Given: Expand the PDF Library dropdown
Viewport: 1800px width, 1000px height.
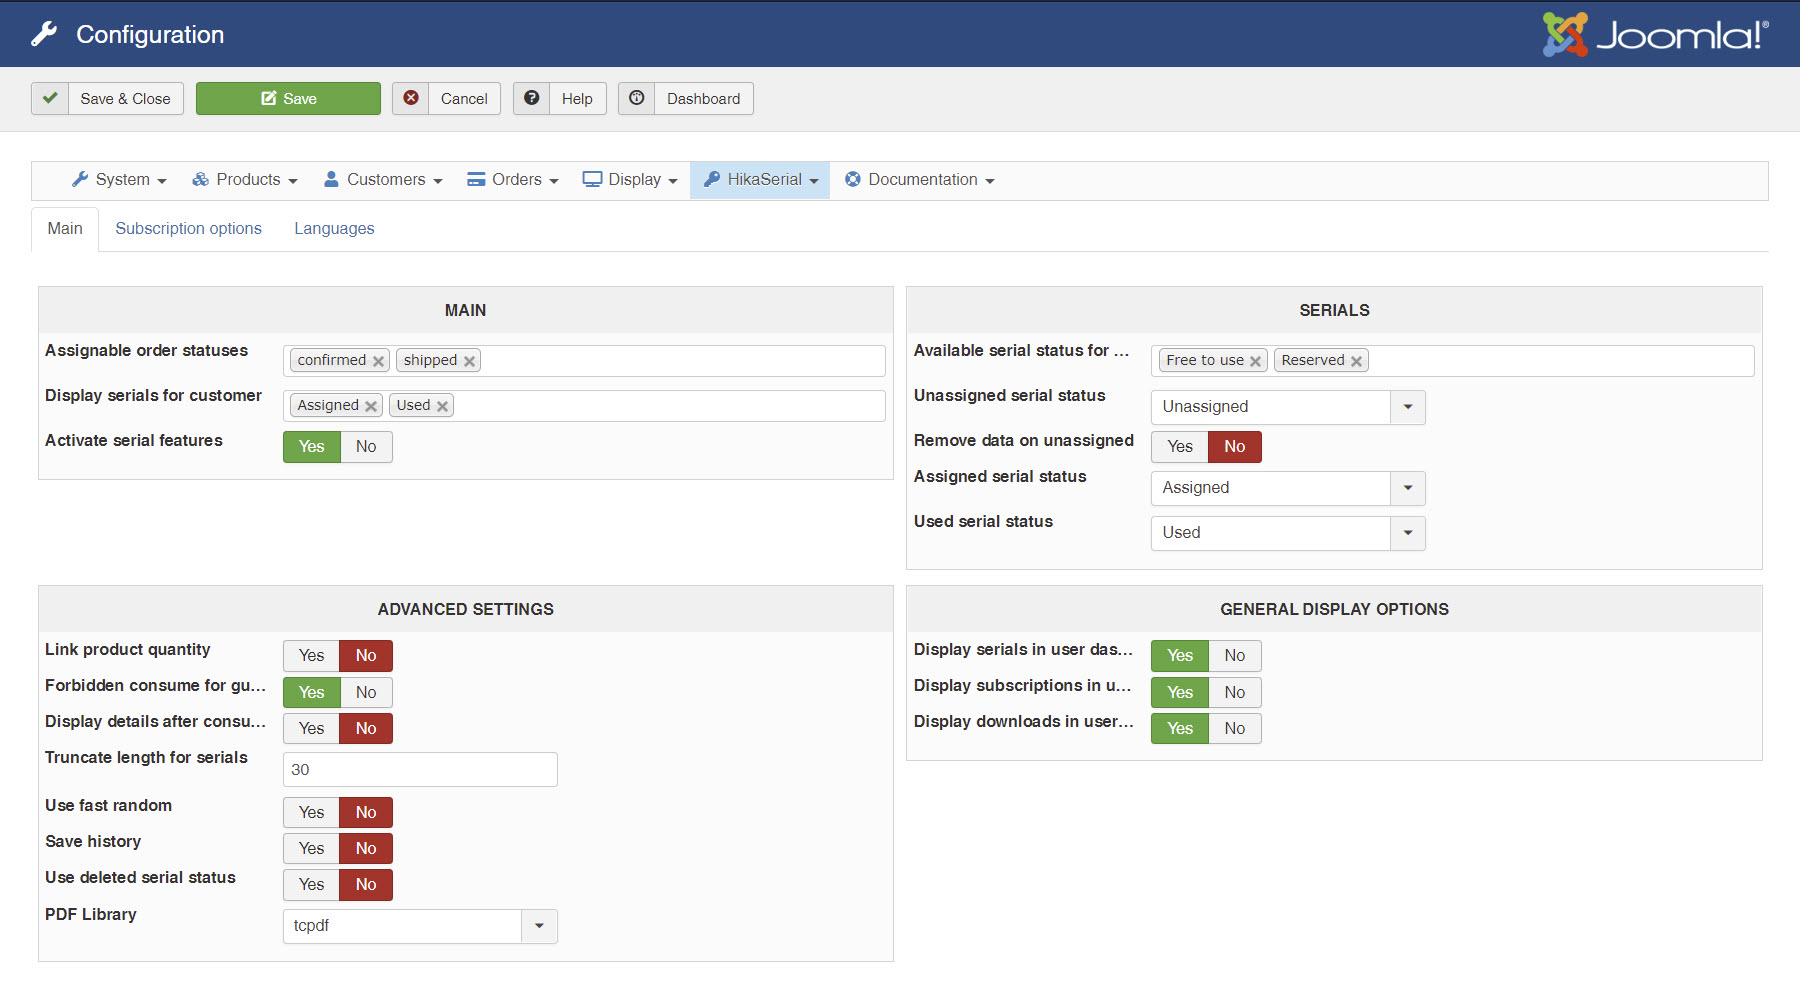Looking at the screenshot, I should 539,926.
